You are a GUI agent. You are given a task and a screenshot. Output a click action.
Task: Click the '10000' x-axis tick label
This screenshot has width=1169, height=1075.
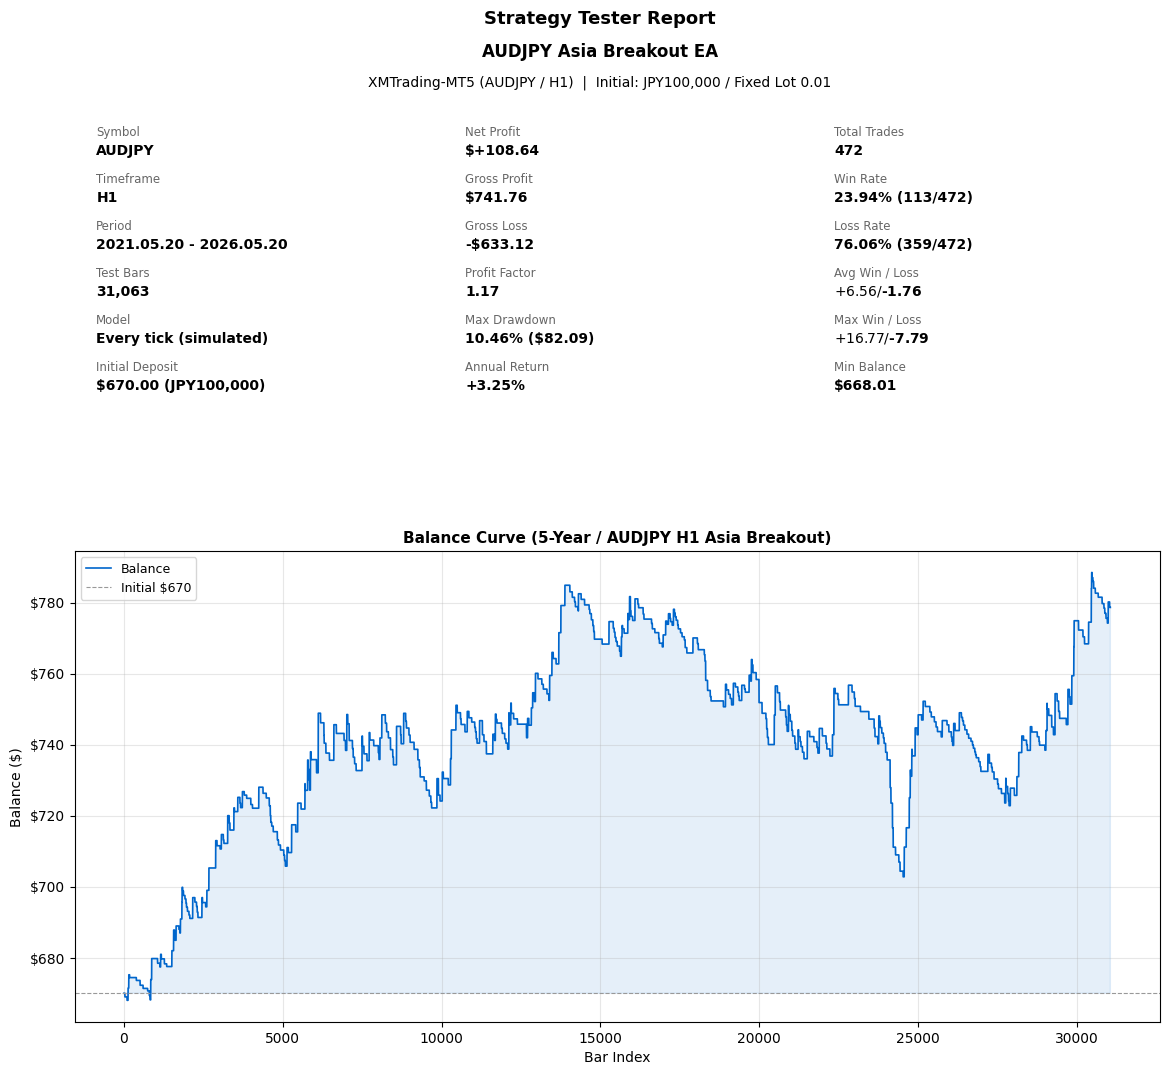tap(441, 1038)
